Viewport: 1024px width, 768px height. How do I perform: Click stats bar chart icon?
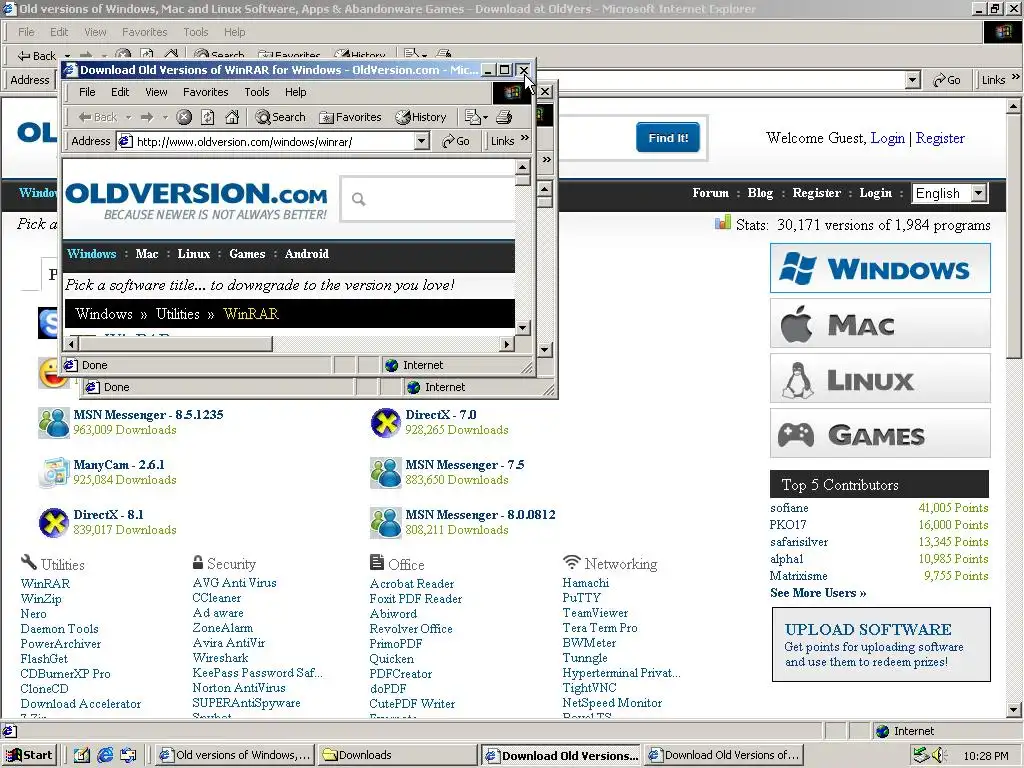coord(722,223)
